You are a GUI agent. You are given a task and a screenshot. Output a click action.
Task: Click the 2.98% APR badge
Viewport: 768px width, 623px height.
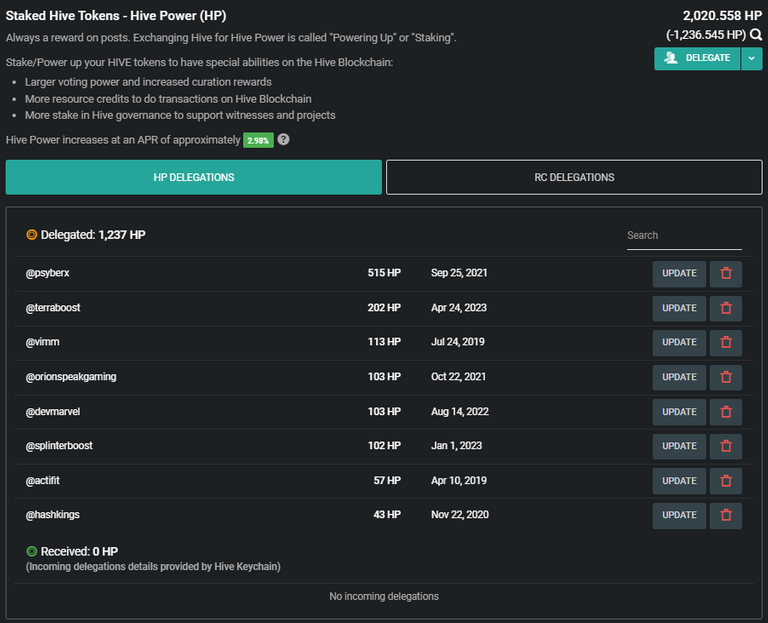pyautogui.click(x=258, y=141)
